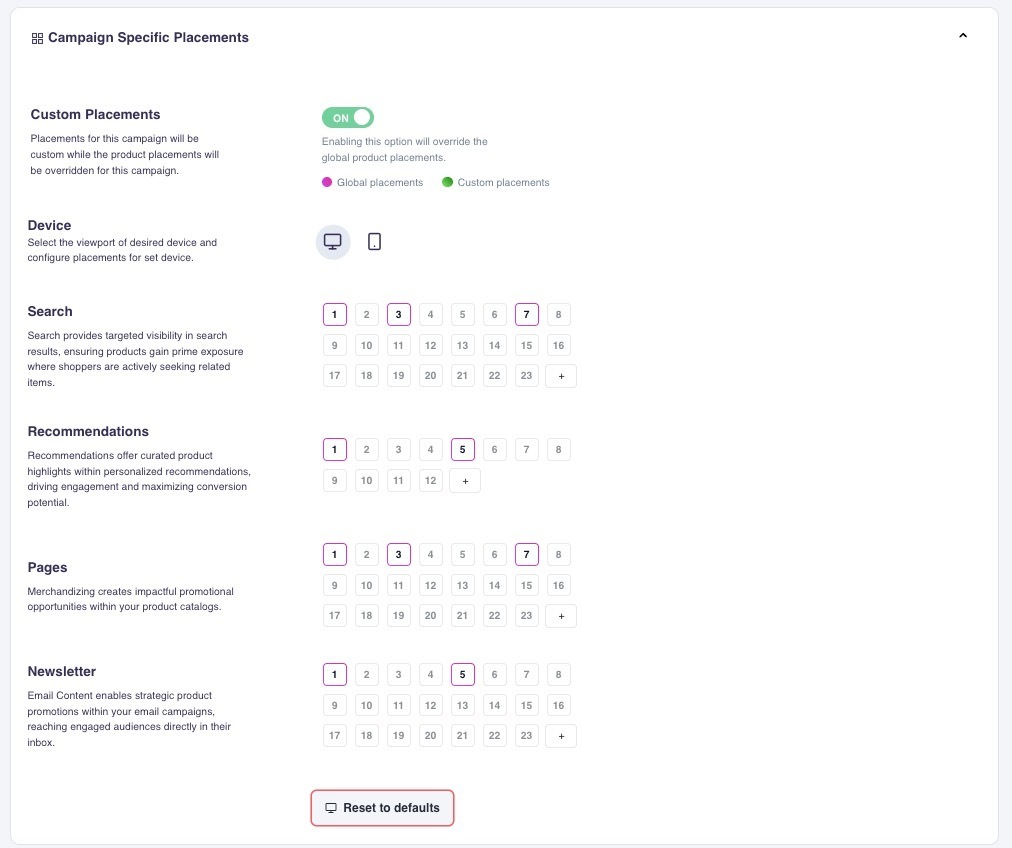Screen dimensions: 1012x848
Task: Add more Recommendations placement slots
Action: click(x=465, y=481)
